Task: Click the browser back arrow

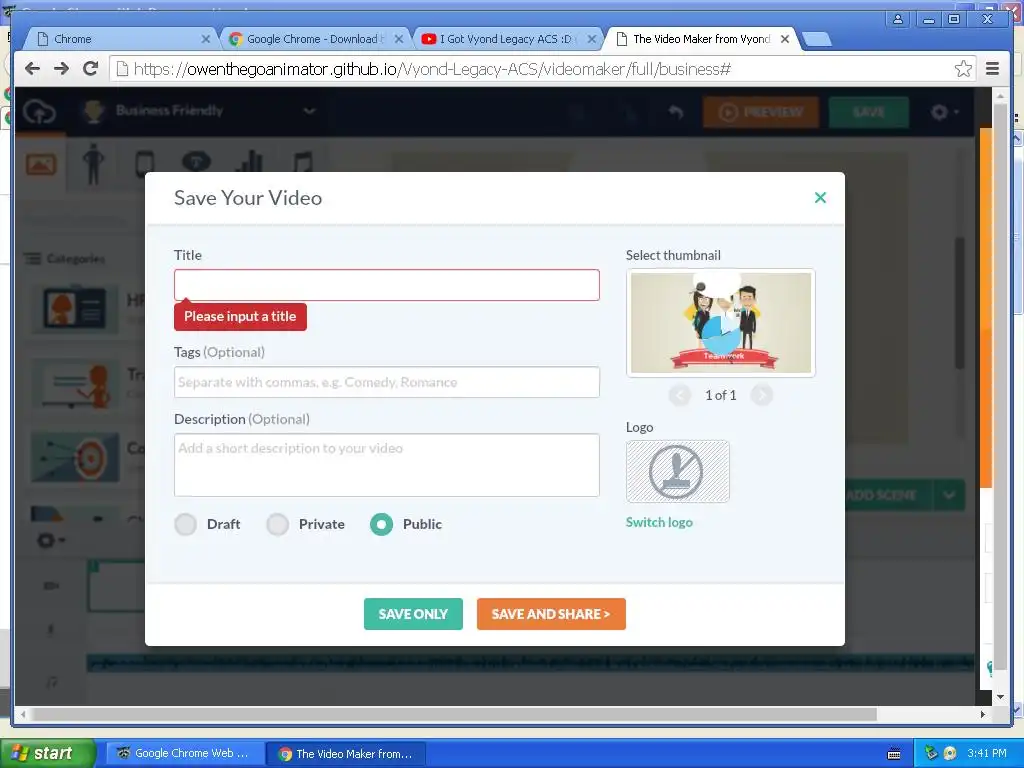Action: point(32,69)
